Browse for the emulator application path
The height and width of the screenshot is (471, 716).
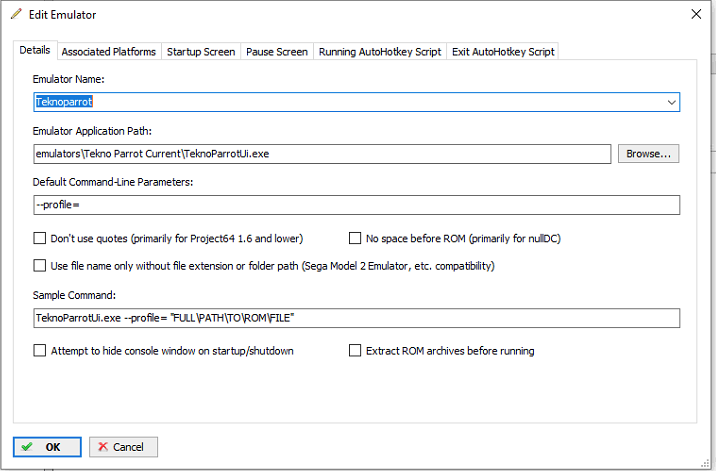(x=648, y=154)
